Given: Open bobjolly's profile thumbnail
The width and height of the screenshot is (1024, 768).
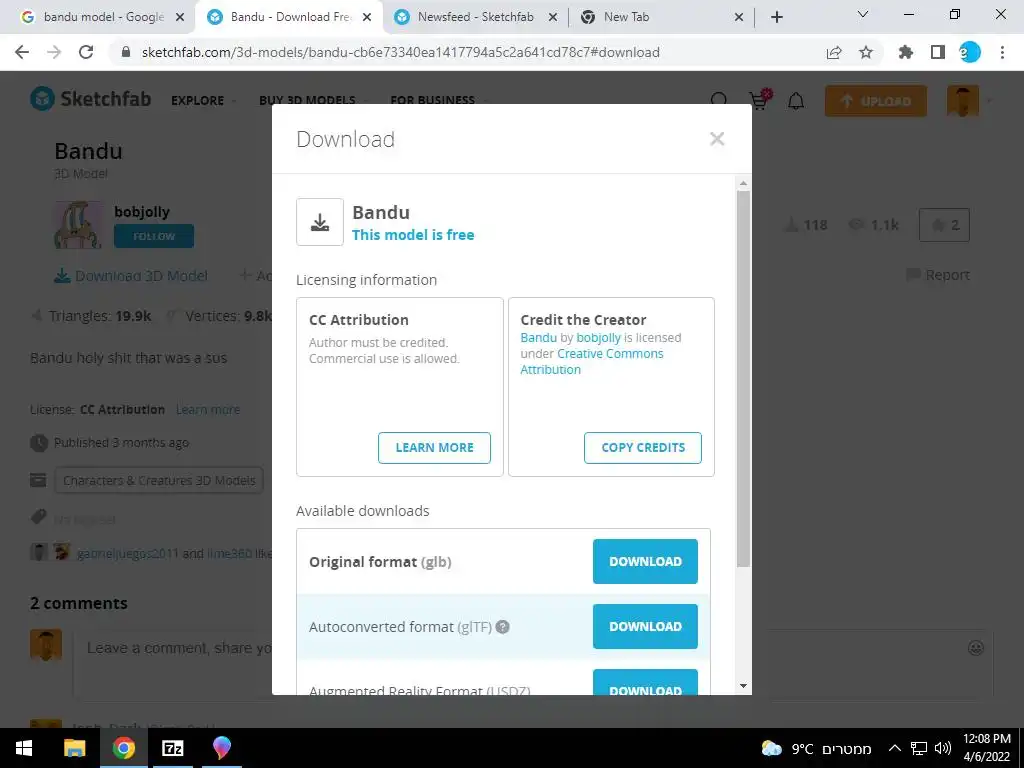Looking at the screenshot, I should tap(78, 225).
